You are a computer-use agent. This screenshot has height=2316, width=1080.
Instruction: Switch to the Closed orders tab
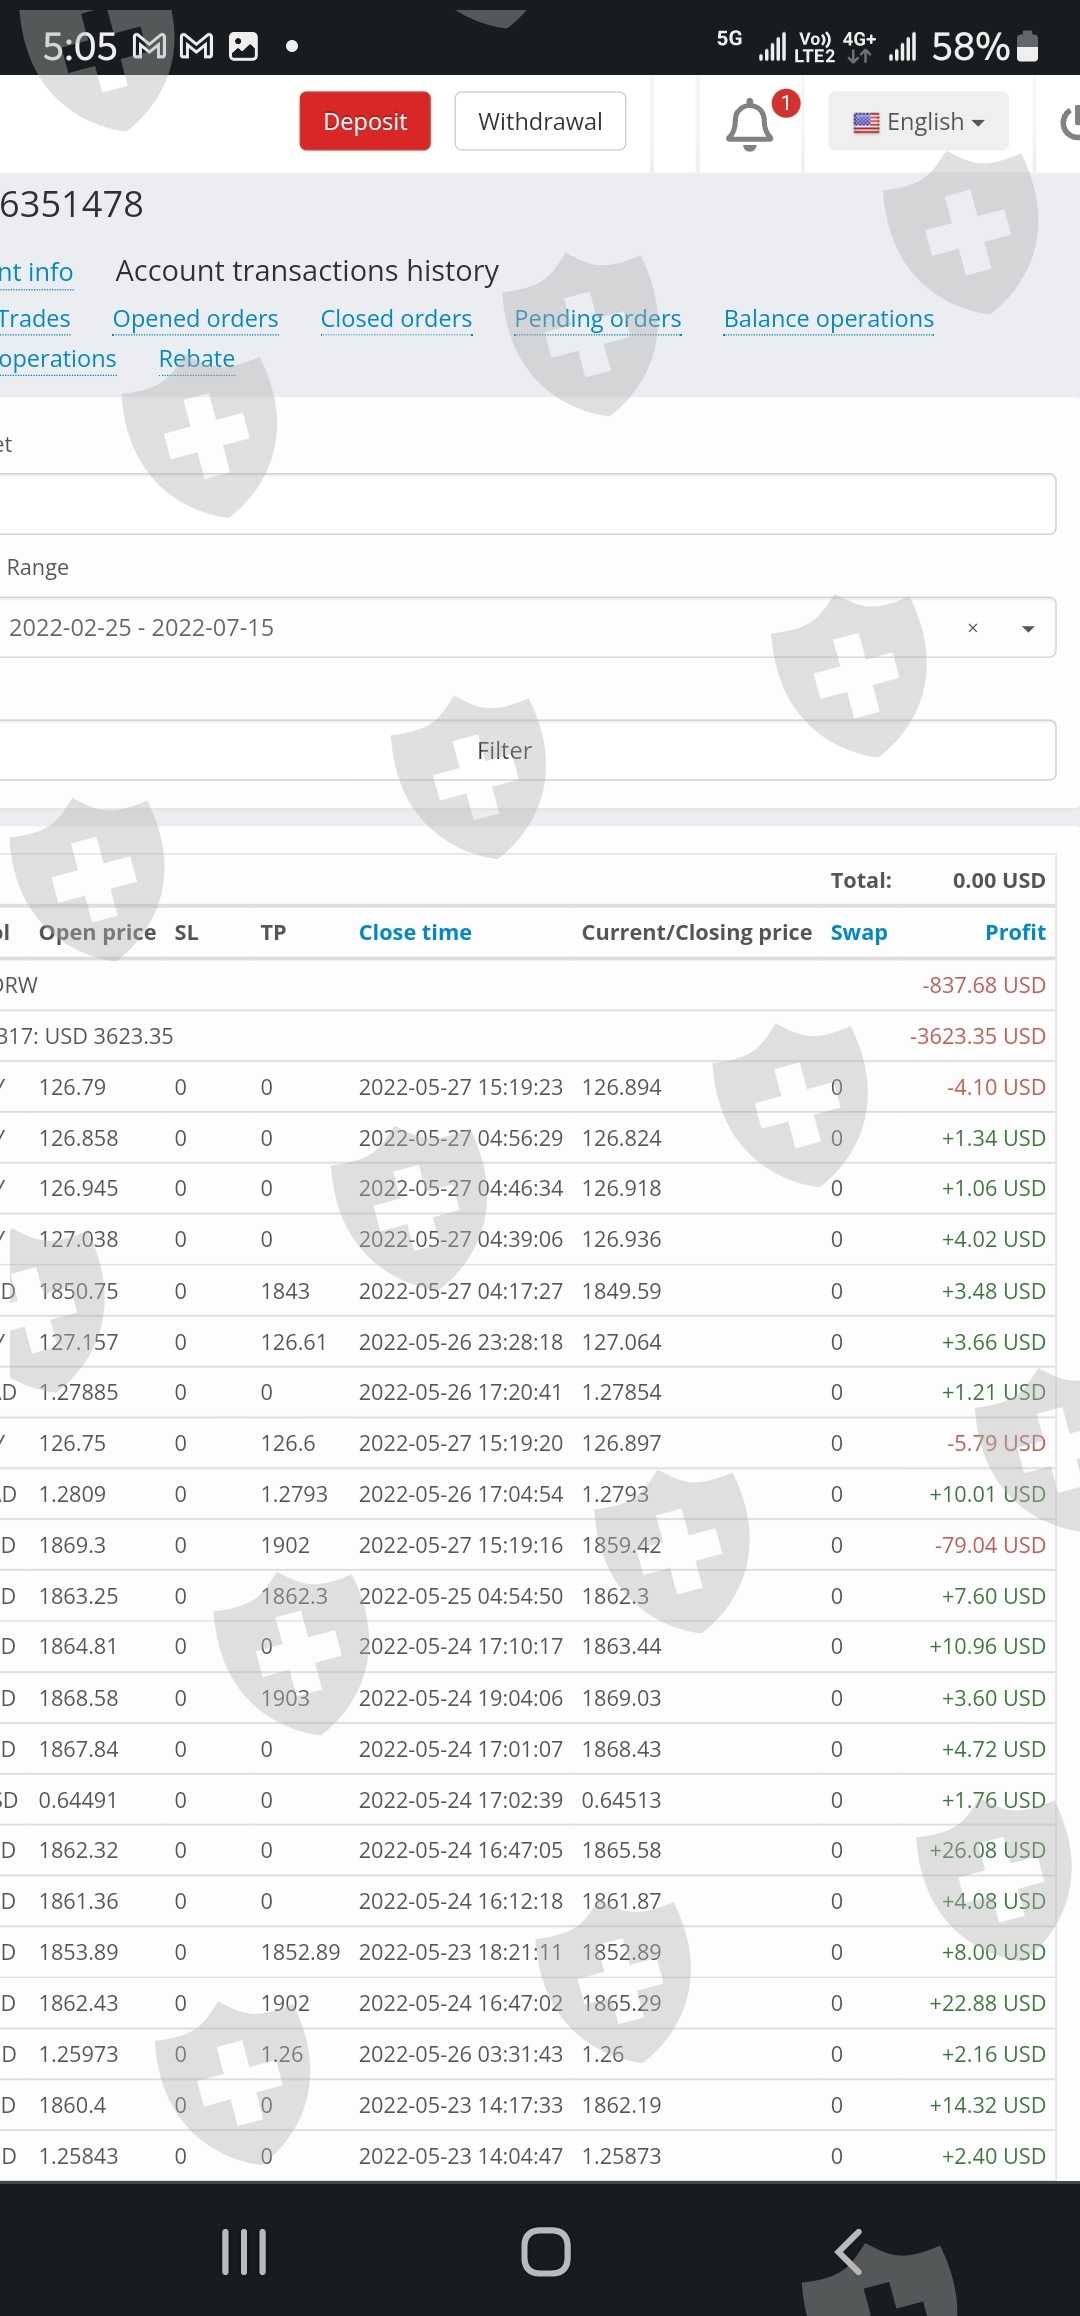[396, 319]
